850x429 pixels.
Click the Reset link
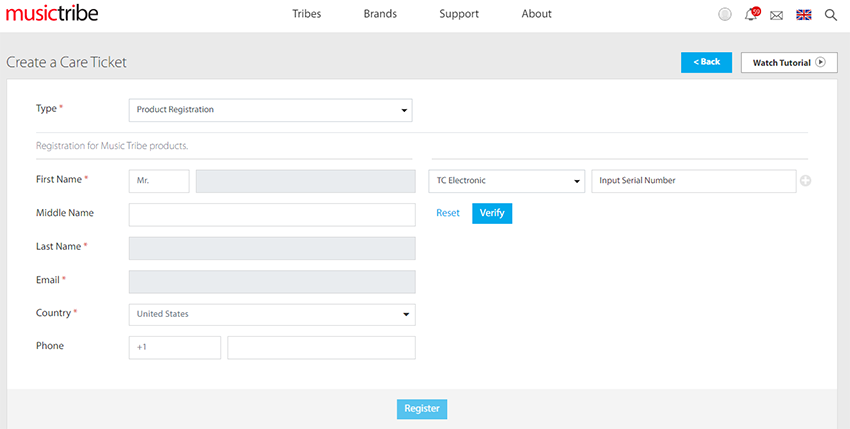(448, 213)
